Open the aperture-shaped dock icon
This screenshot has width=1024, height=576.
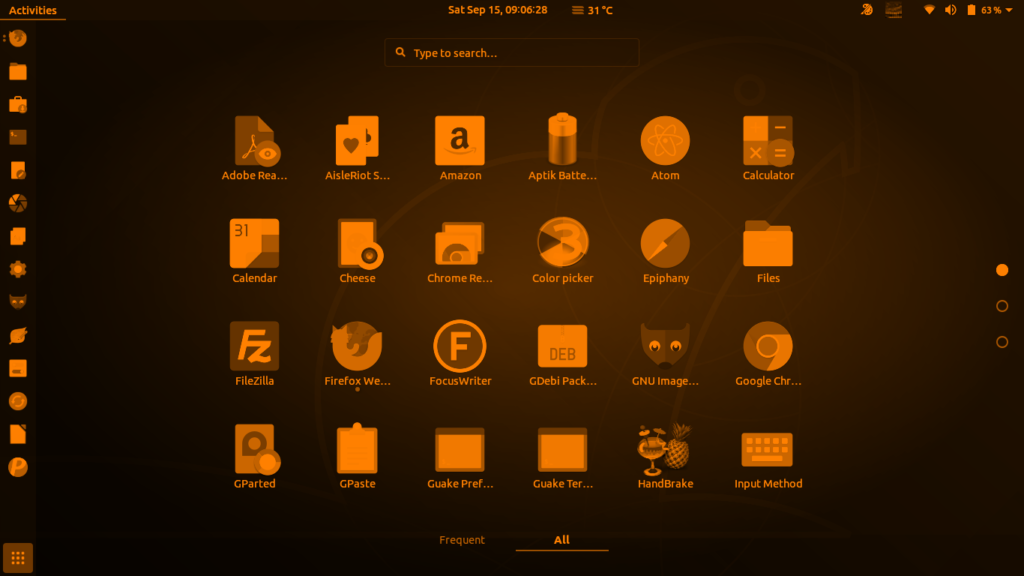[x=18, y=203]
